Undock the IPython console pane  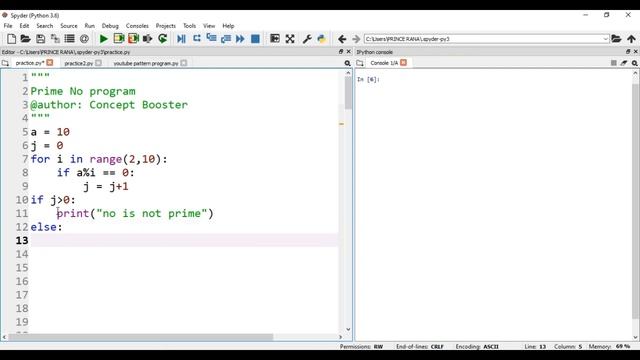point(628,52)
